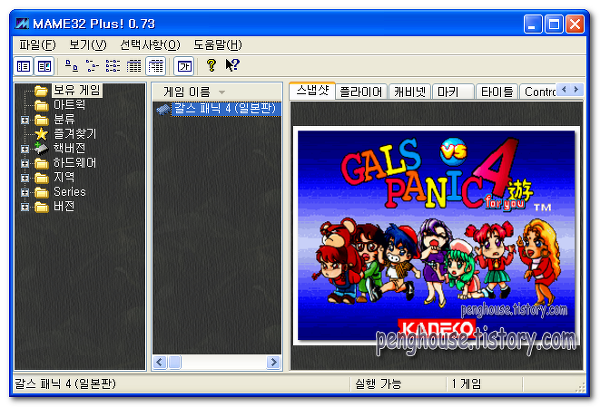Switch to small icons view
The height and width of the screenshot is (407, 600).
coord(92,66)
